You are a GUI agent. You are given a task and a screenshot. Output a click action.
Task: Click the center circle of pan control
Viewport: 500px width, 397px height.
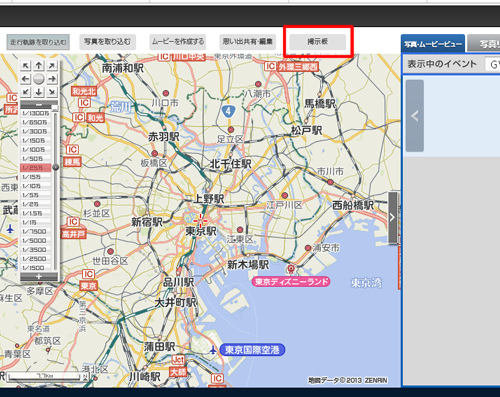pyautogui.click(x=39, y=79)
